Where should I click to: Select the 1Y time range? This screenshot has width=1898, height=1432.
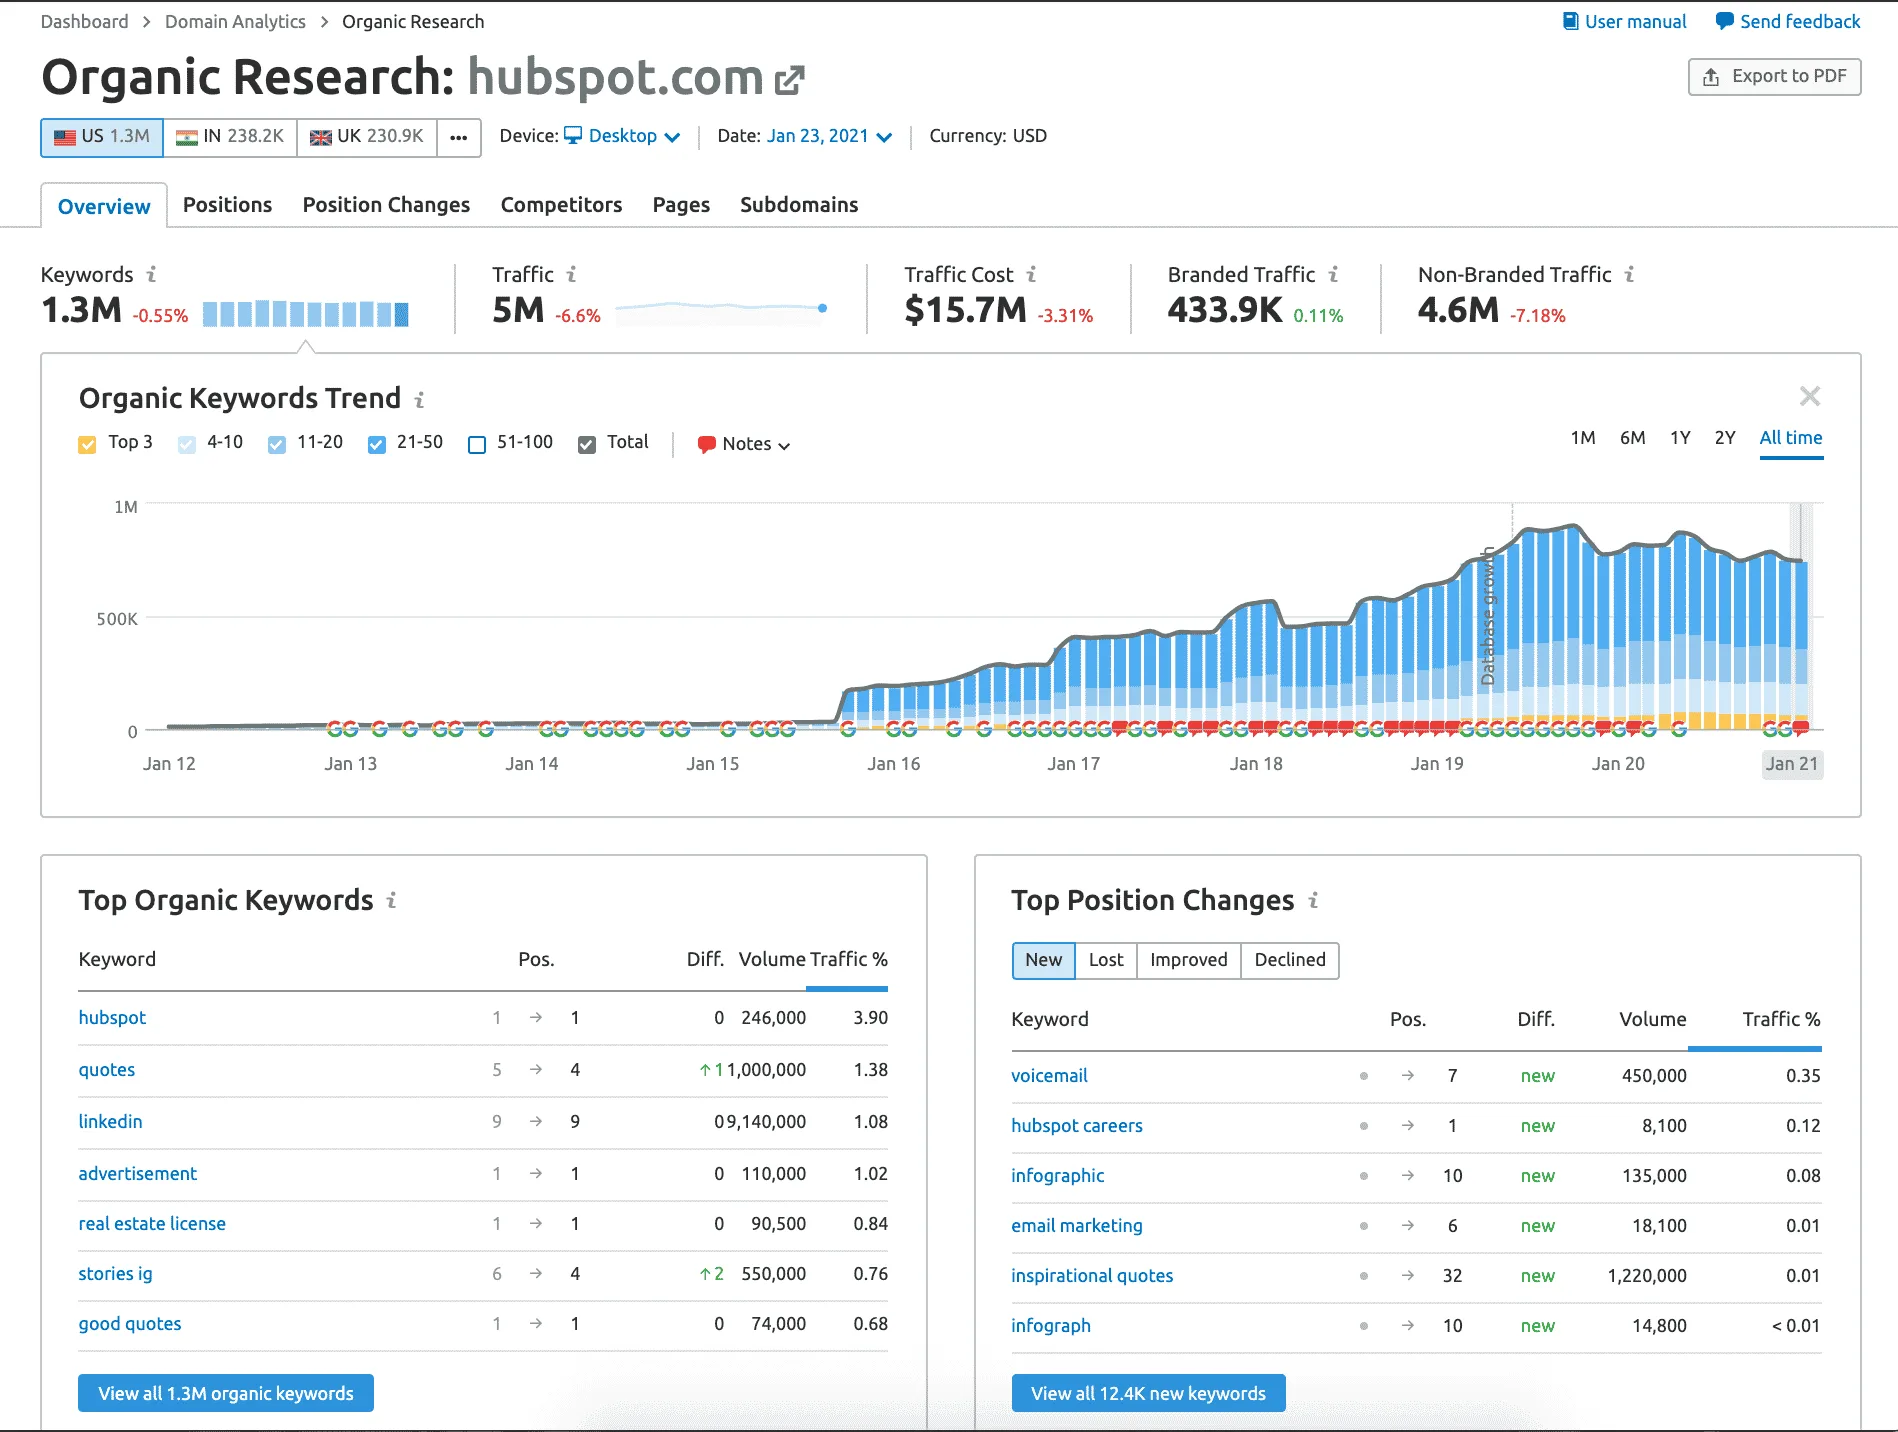click(1680, 438)
